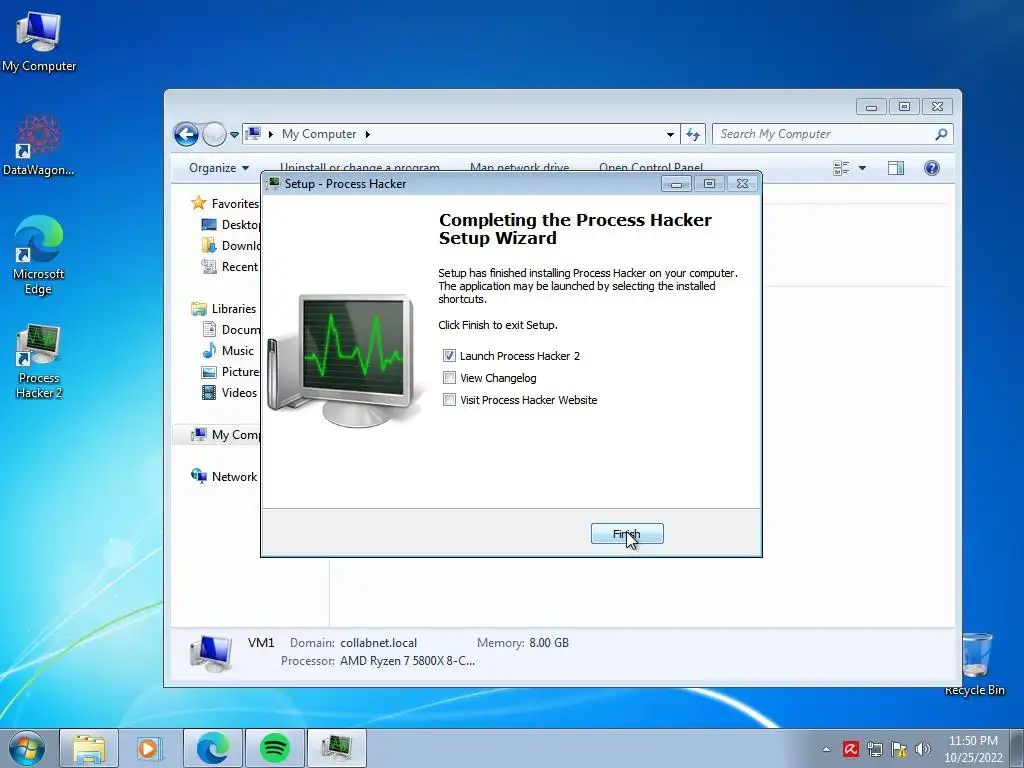This screenshot has width=1024, height=768.
Task: Click Show Desktop strip on taskbar
Action: [x=1017, y=748]
